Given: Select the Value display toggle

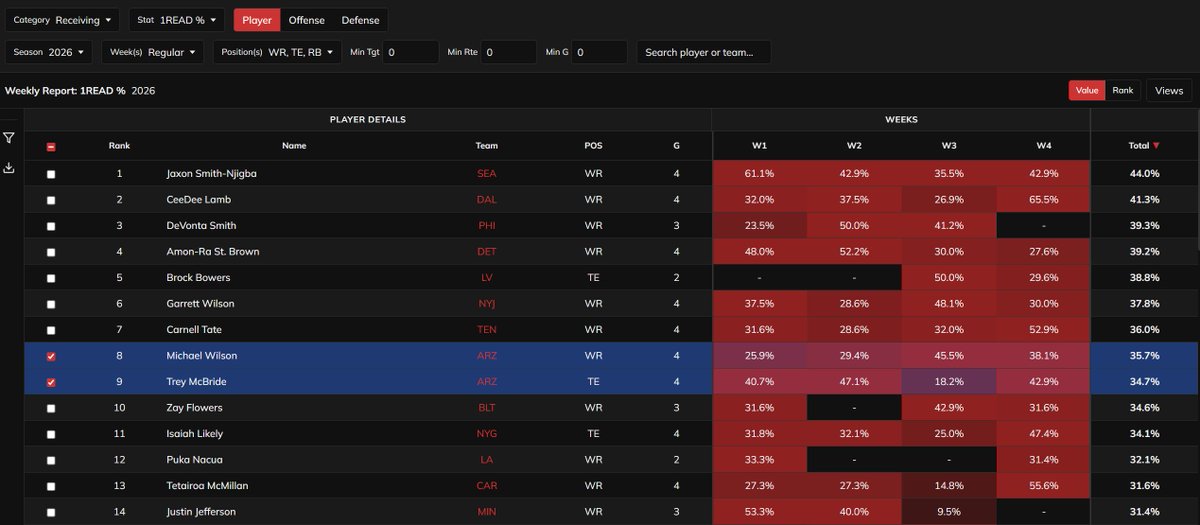Looking at the screenshot, I should [x=1087, y=90].
